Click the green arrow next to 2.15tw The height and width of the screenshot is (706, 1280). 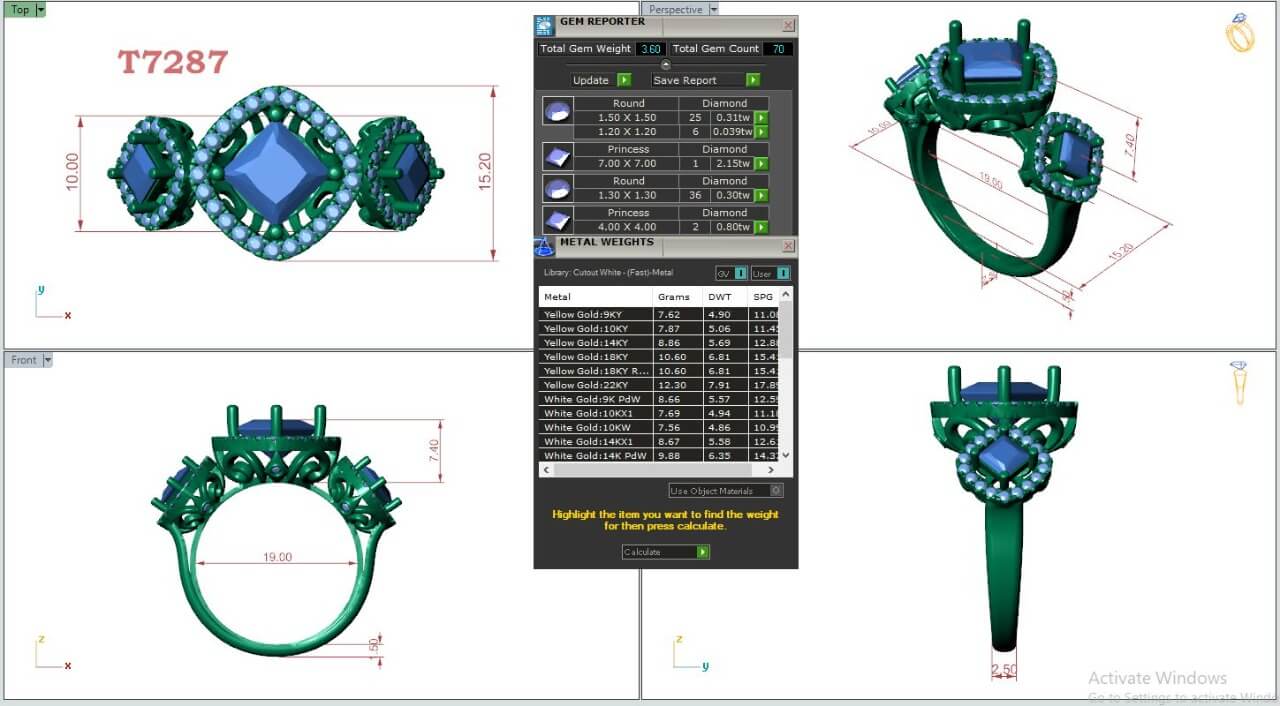[761, 163]
